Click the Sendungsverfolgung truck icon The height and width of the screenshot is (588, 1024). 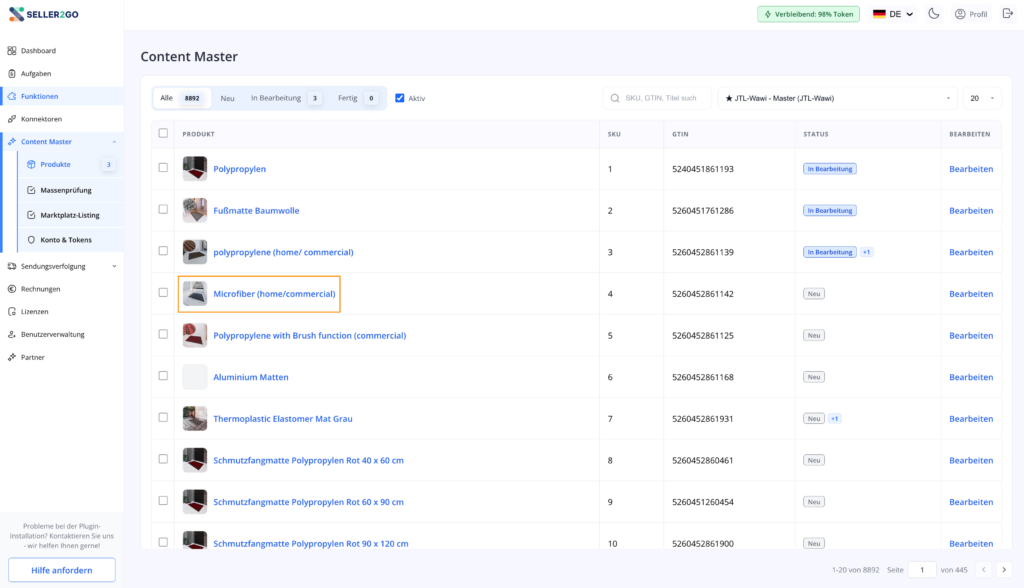12,266
